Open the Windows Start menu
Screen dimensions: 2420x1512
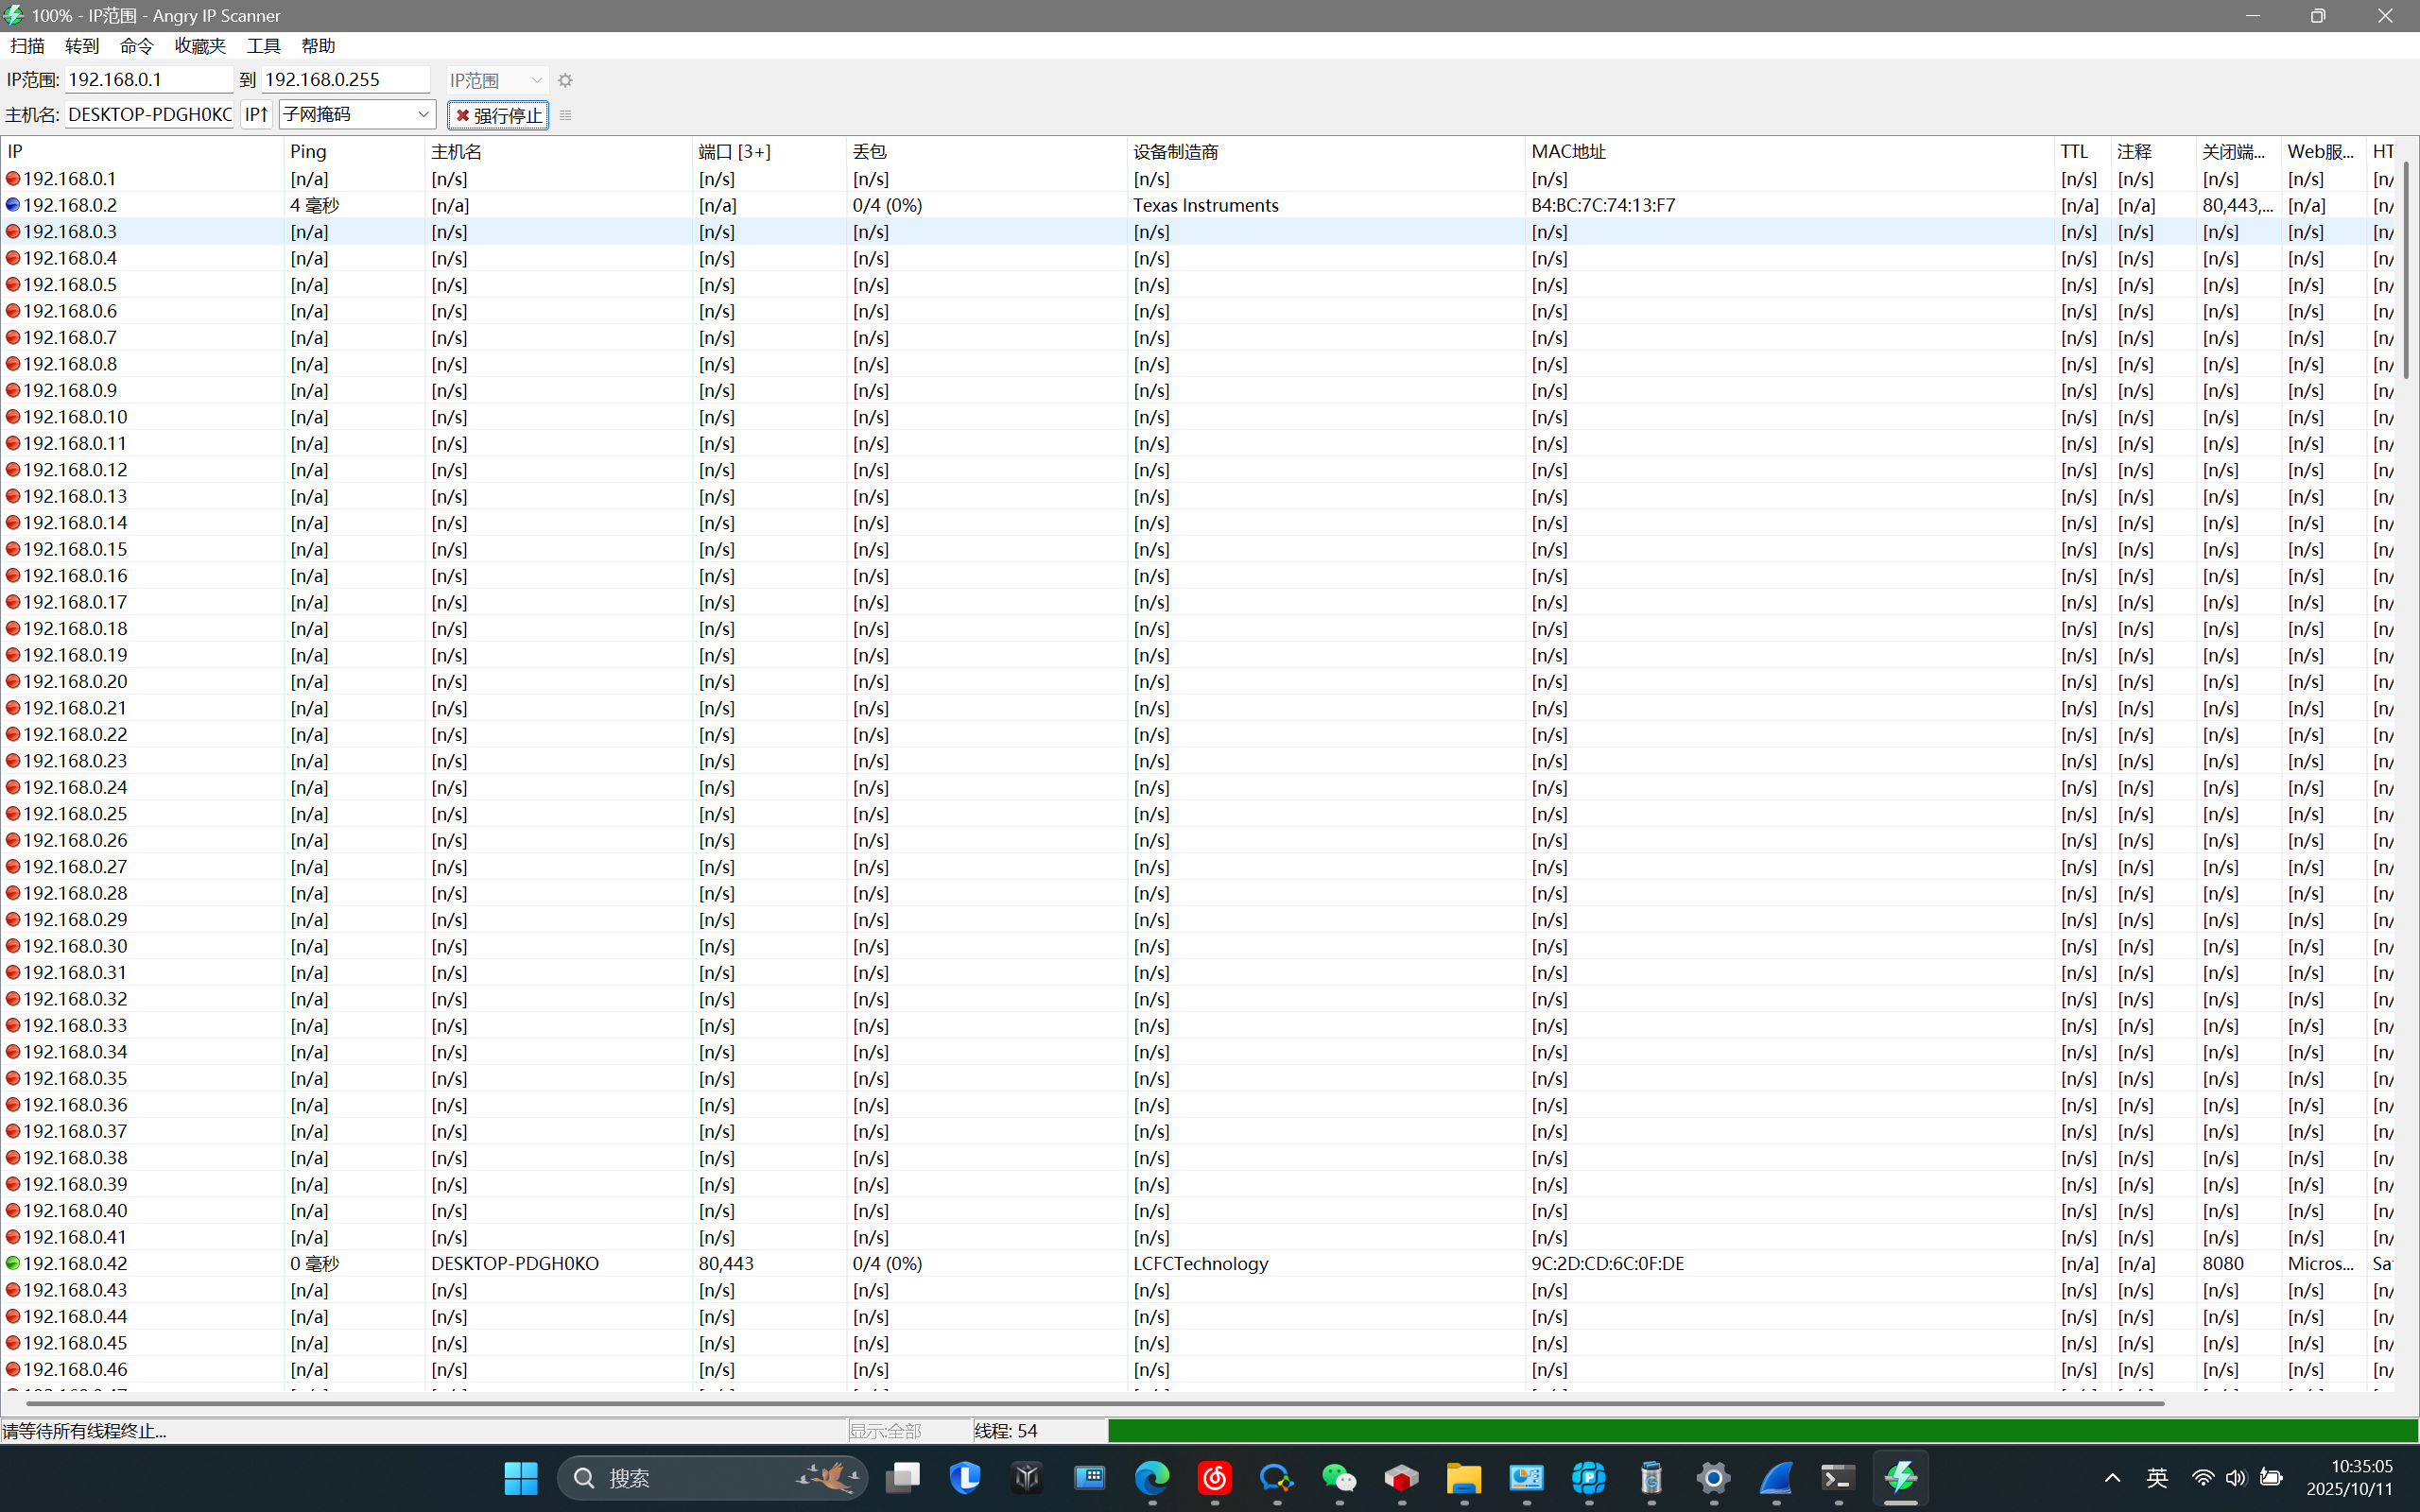click(520, 1478)
